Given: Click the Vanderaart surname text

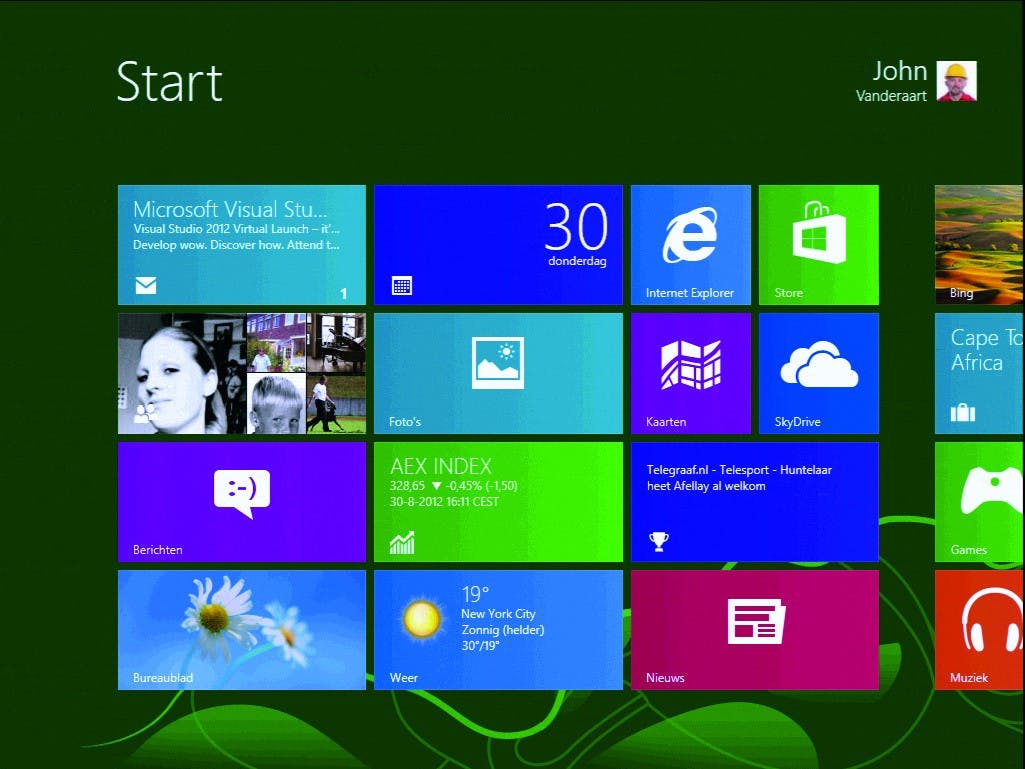Looking at the screenshot, I should [x=891, y=96].
